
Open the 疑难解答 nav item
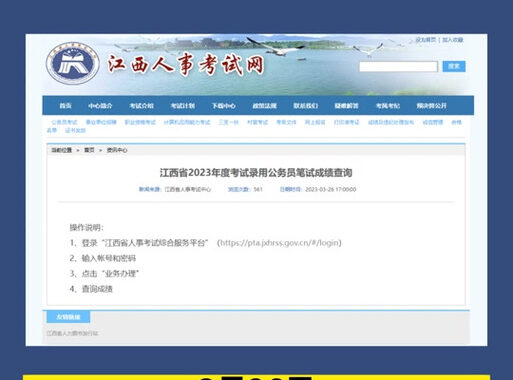click(347, 106)
